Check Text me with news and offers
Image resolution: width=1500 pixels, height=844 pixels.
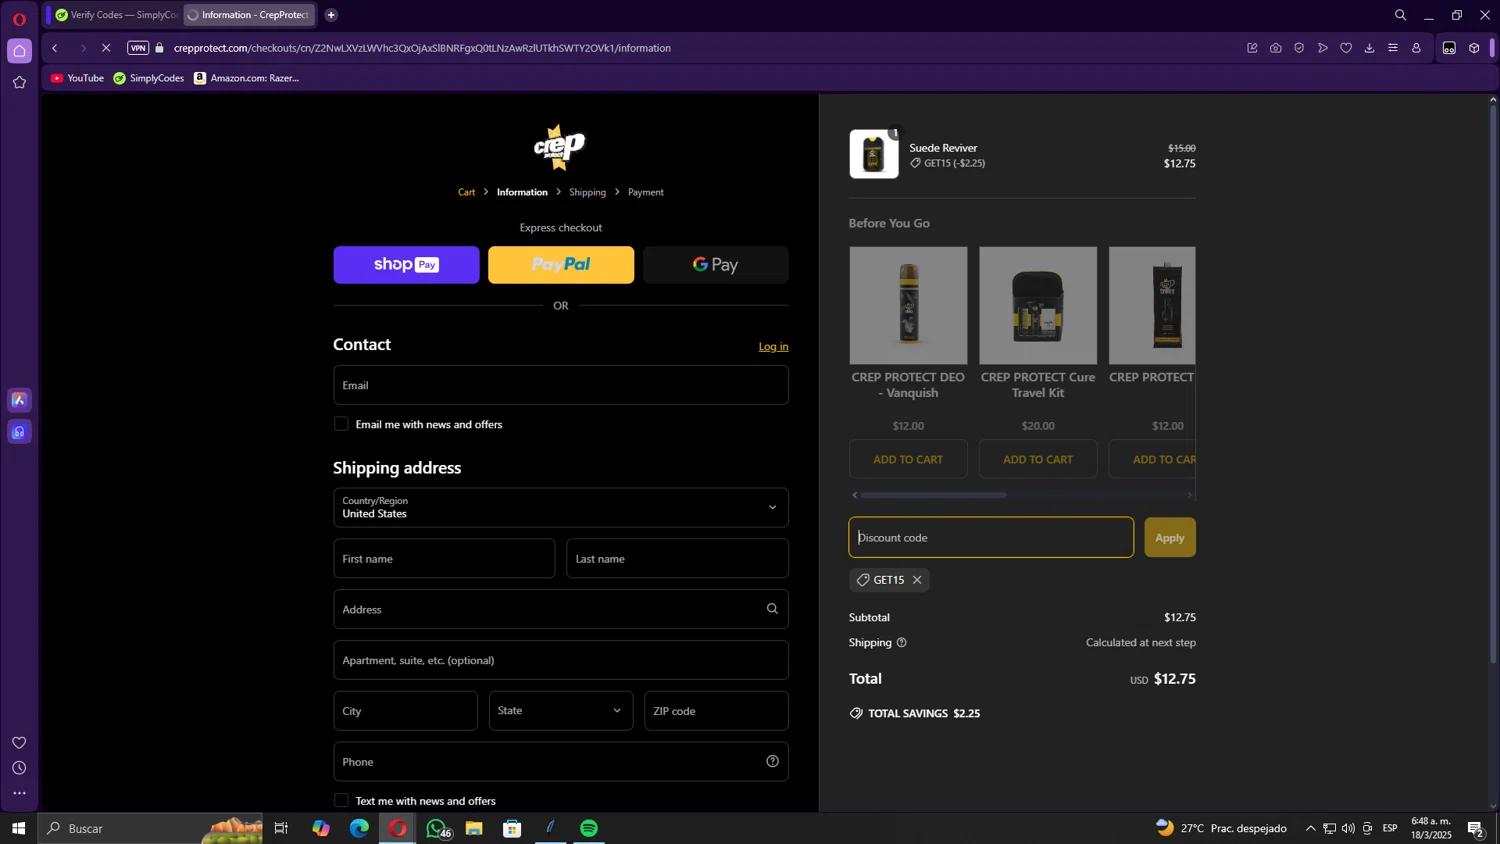point(341,800)
